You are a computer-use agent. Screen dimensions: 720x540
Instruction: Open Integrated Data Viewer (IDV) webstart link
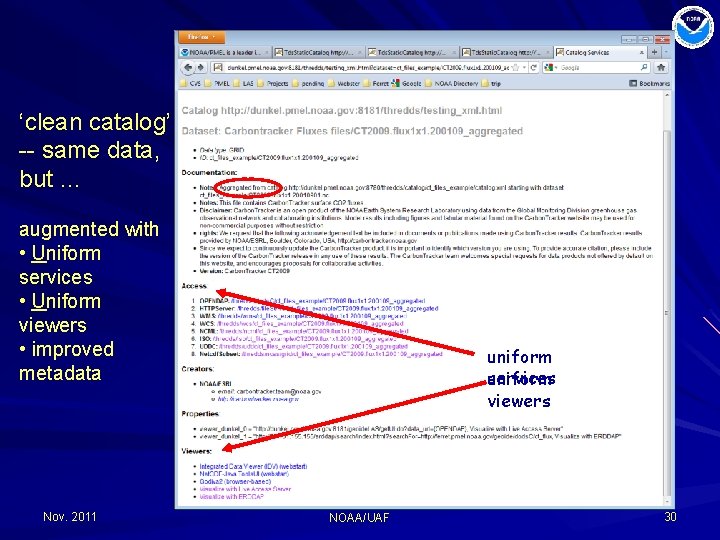coord(253,467)
